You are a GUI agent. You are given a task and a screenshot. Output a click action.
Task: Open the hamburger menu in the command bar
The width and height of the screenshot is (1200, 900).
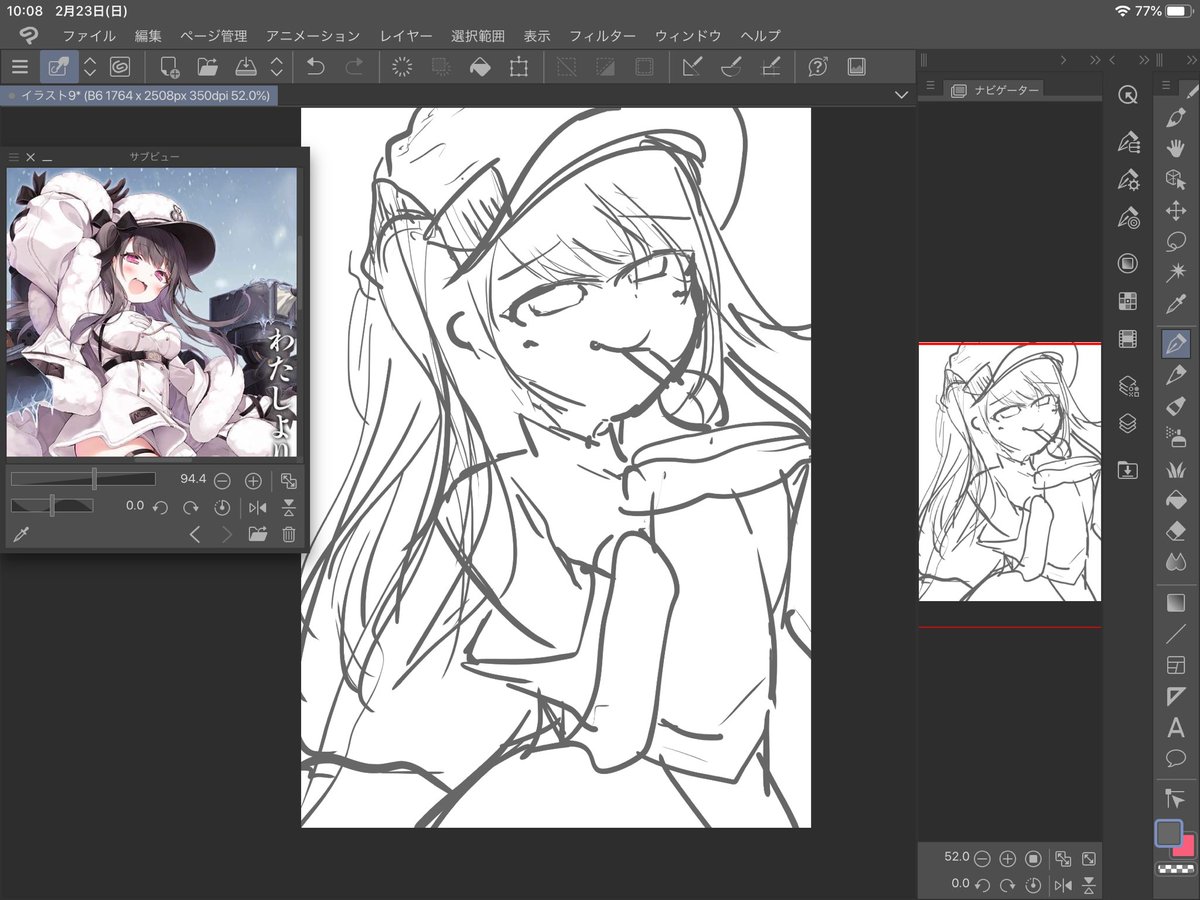pos(20,67)
